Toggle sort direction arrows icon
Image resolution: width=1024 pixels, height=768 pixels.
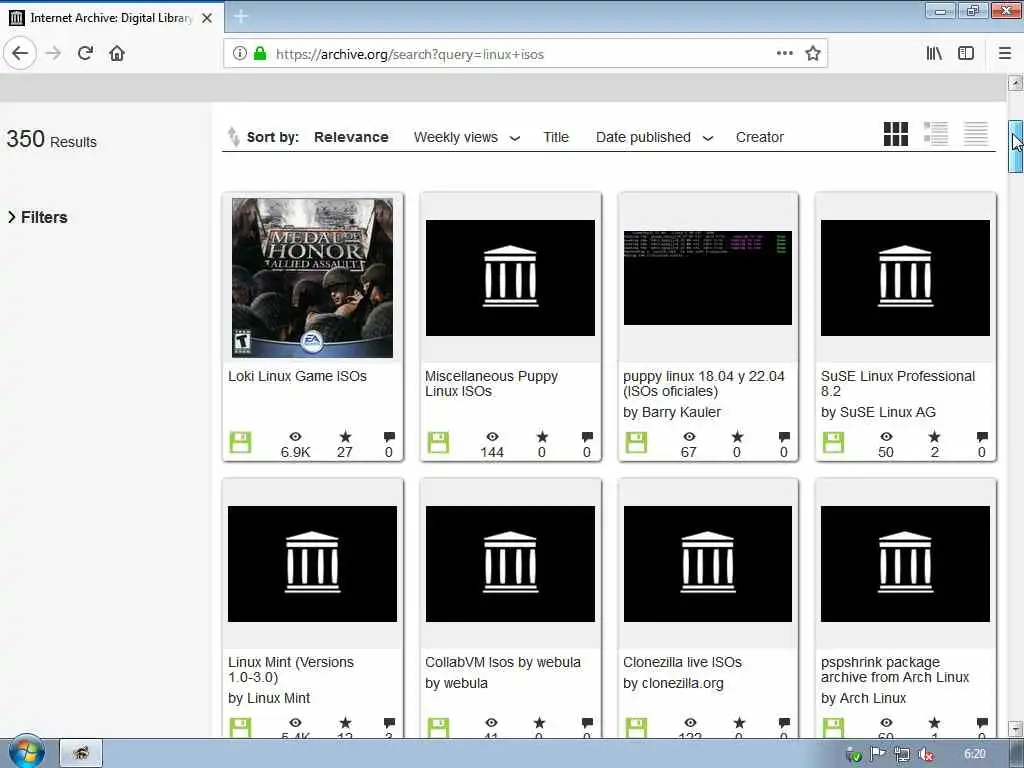[233, 136]
